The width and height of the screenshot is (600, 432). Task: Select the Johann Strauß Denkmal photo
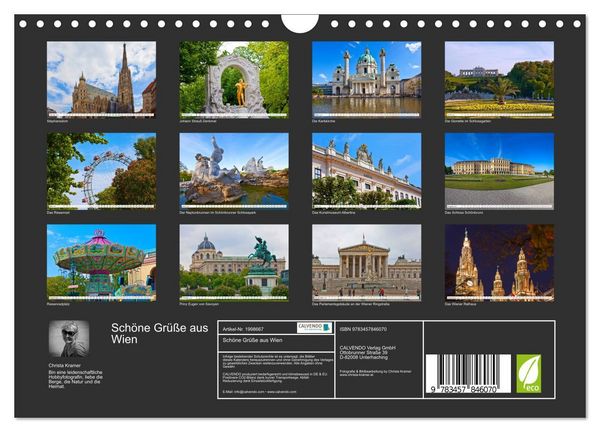[x=234, y=79]
